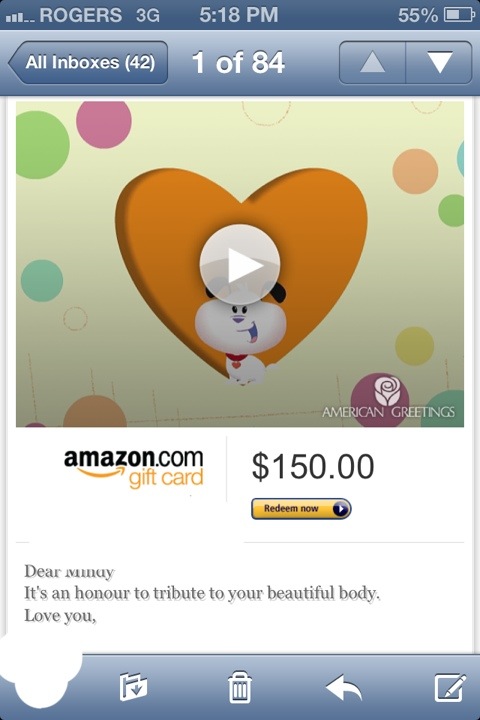Tap the arrow circle on Redeem now
The image size is (480, 720).
pyautogui.click(x=340, y=509)
